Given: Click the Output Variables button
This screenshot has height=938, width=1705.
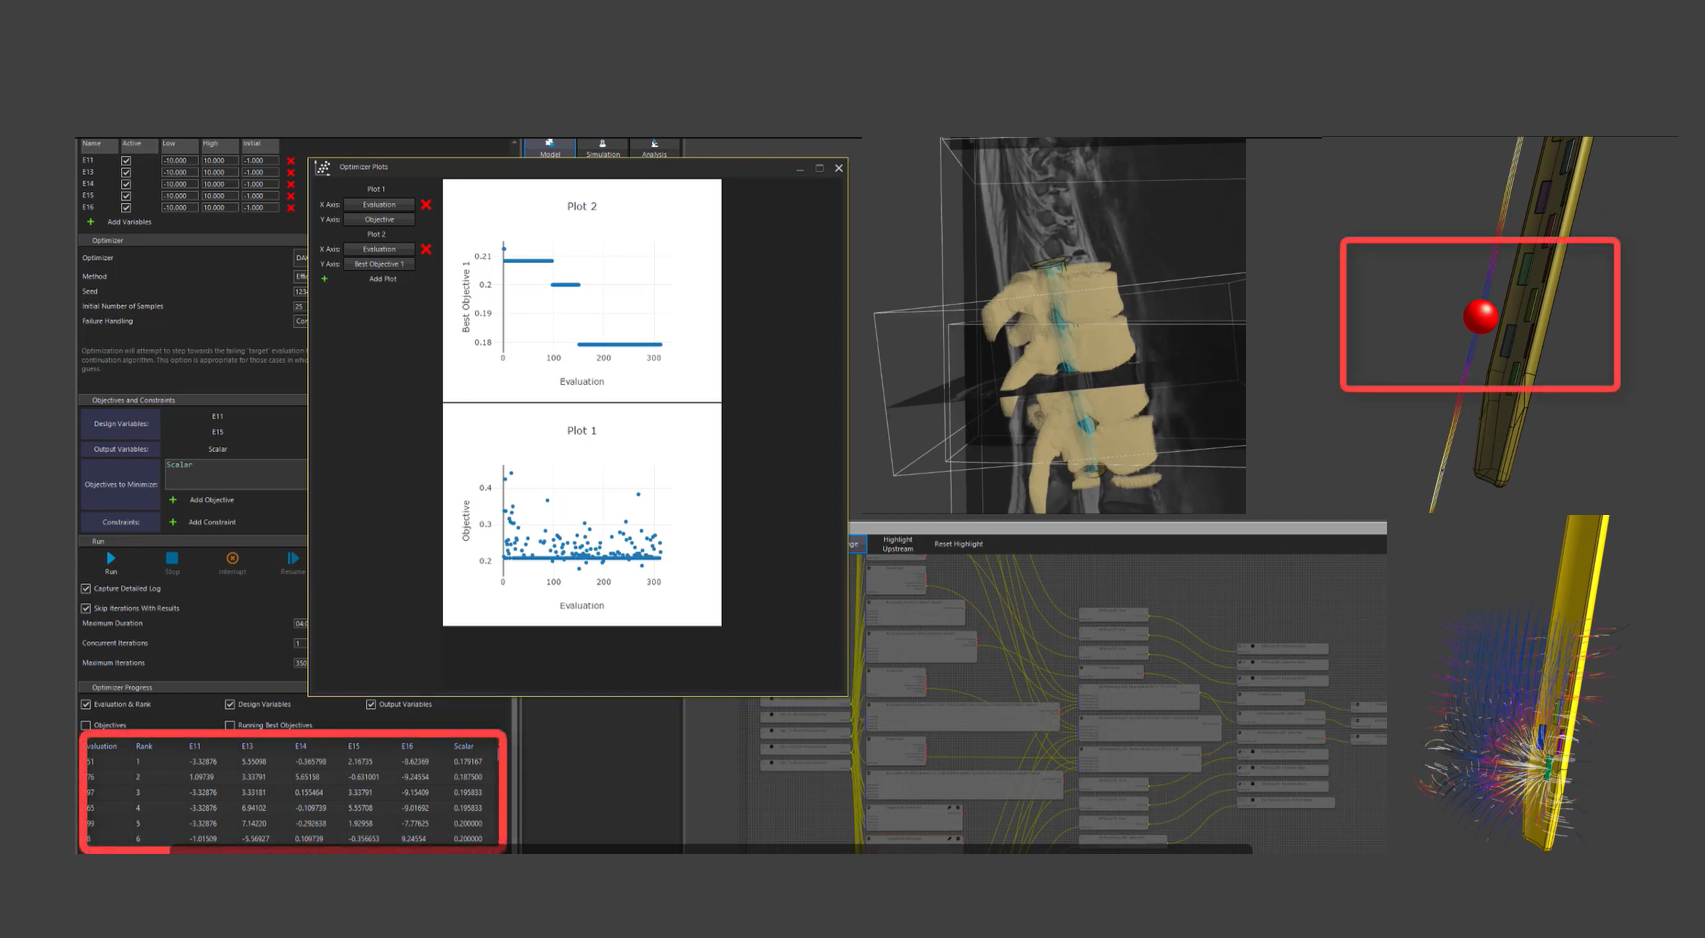Looking at the screenshot, I should point(121,449).
